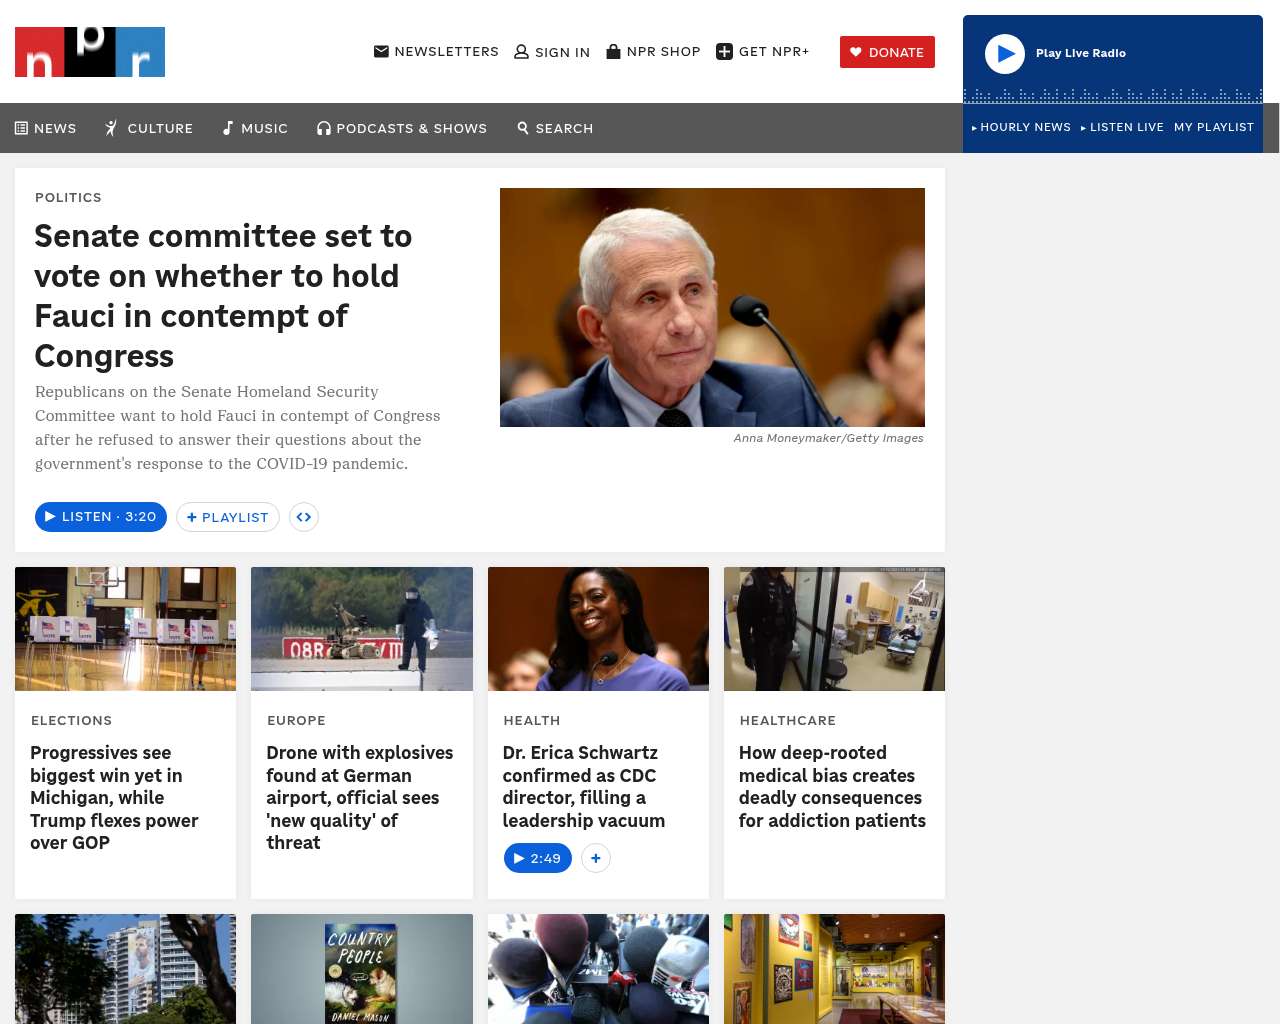Click the embed code icon button
The height and width of the screenshot is (1024, 1280).
[x=304, y=517]
